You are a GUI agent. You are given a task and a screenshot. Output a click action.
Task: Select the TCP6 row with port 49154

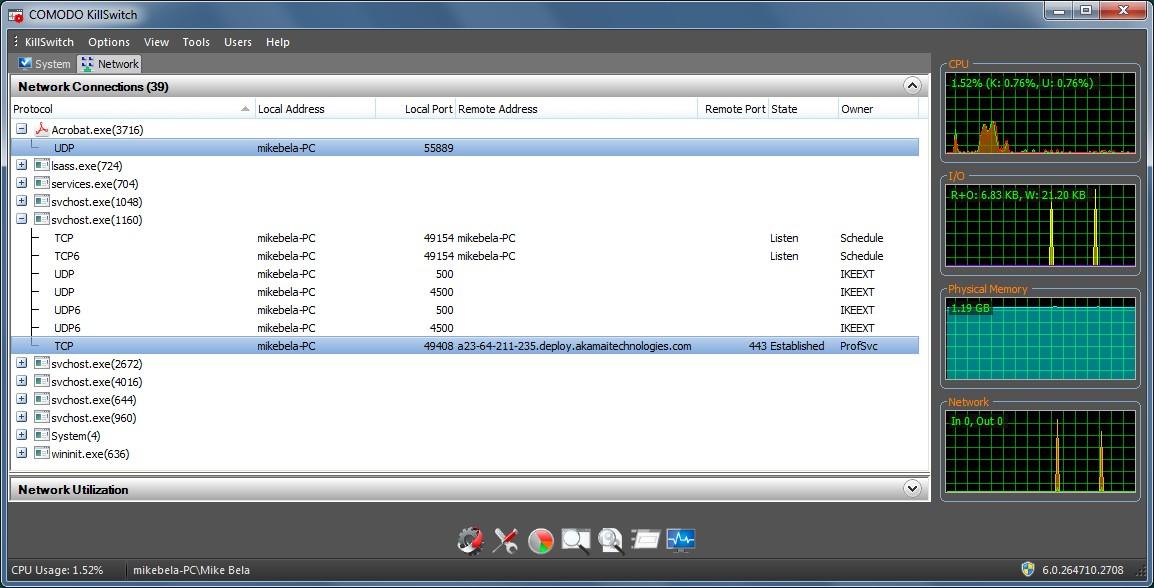point(464,256)
